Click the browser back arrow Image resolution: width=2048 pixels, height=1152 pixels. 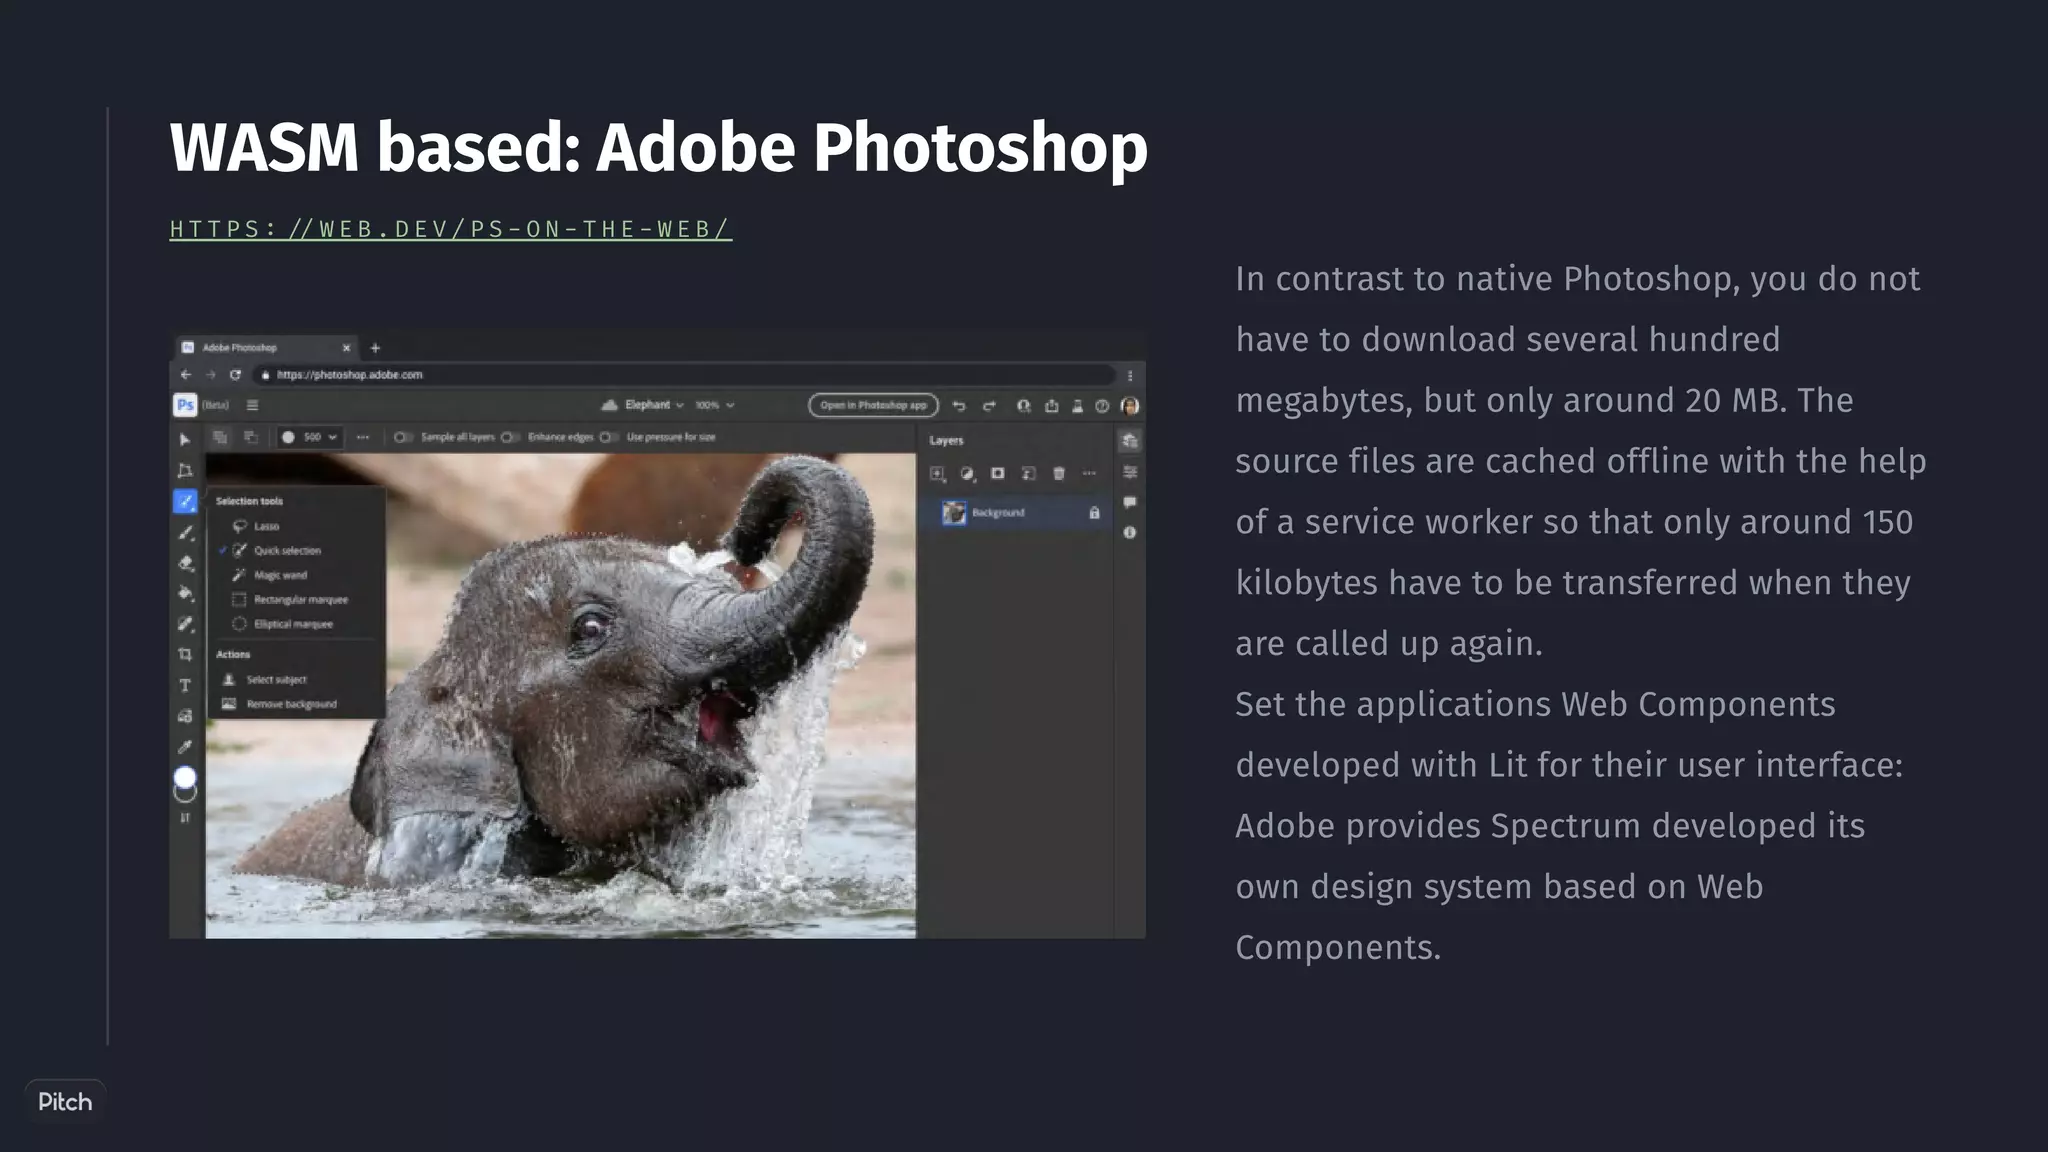(185, 375)
